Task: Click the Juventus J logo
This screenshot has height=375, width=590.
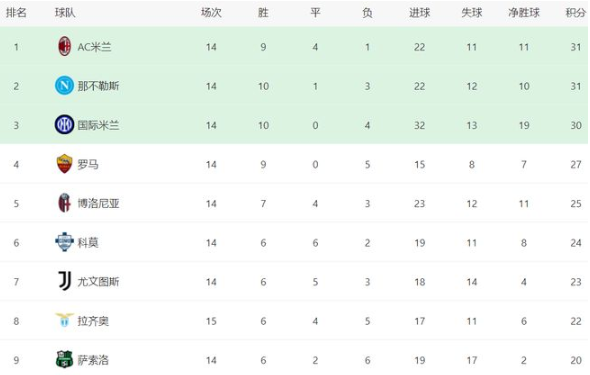Action: pos(64,281)
